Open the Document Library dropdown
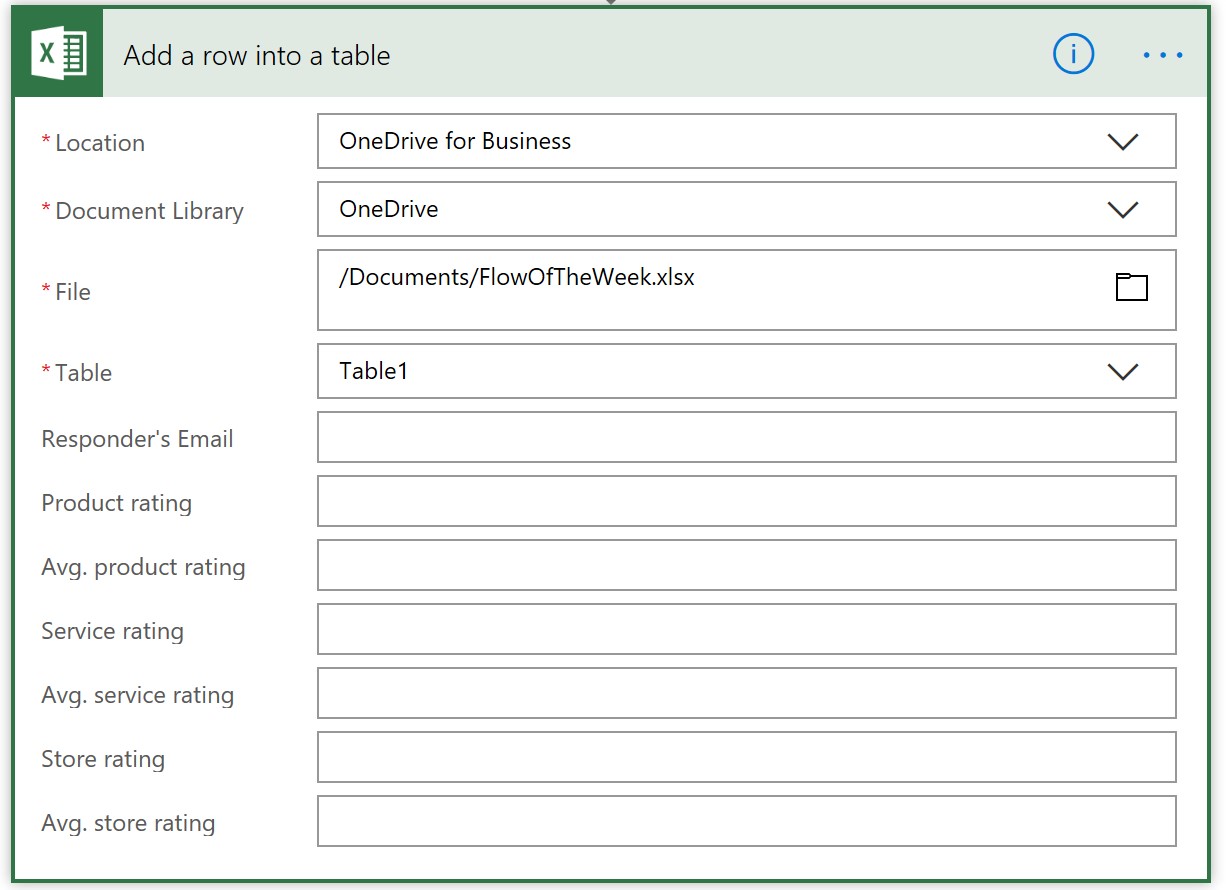The image size is (1226, 890). [1122, 209]
